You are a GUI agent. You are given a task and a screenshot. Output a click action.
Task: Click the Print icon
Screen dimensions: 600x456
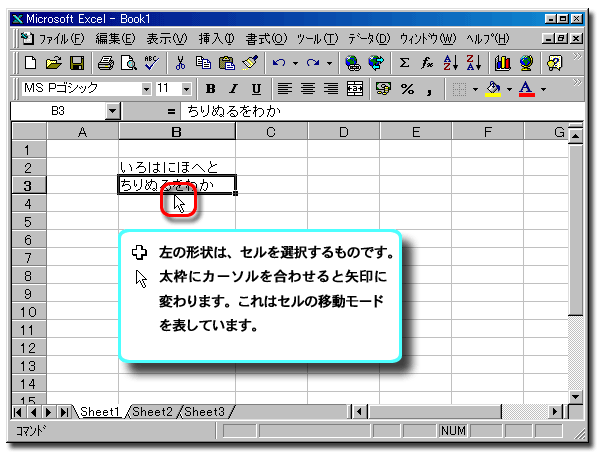pos(106,63)
